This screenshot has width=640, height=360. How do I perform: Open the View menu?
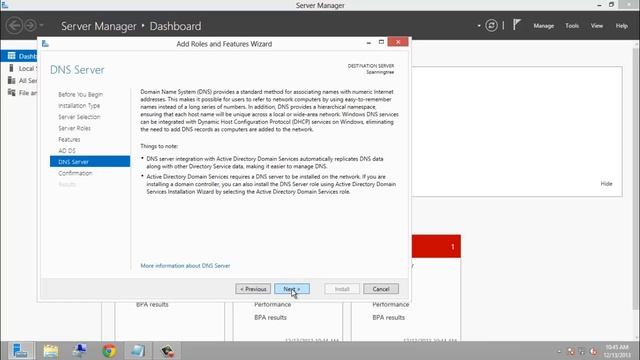pos(596,26)
